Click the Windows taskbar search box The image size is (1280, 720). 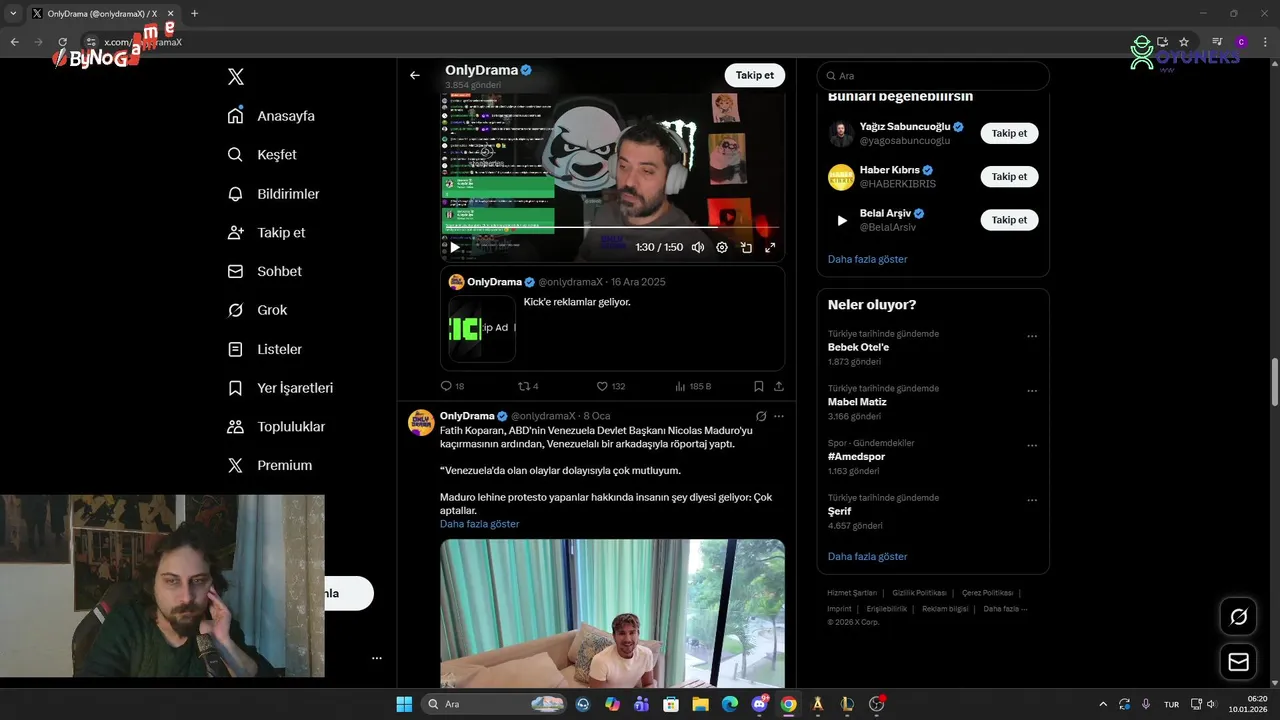[x=495, y=704]
